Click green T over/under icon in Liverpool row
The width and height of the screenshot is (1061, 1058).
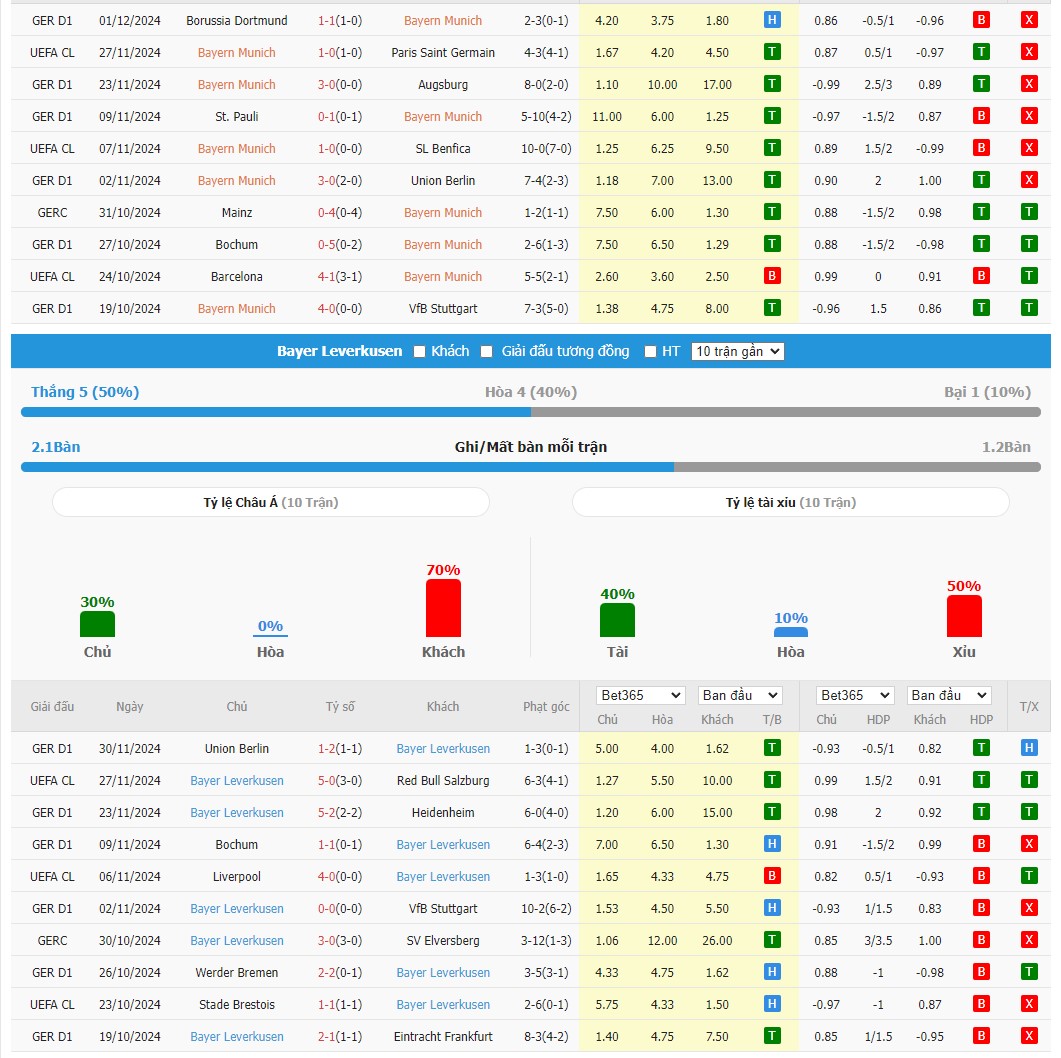[x=1029, y=876]
